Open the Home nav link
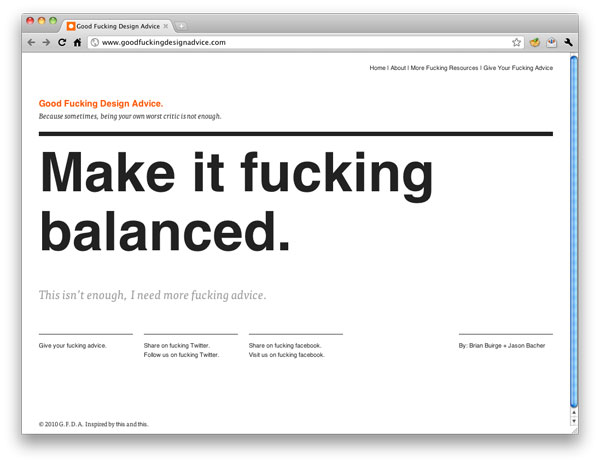Image resolution: width=600 pixels, height=464 pixels. click(377, 68)
